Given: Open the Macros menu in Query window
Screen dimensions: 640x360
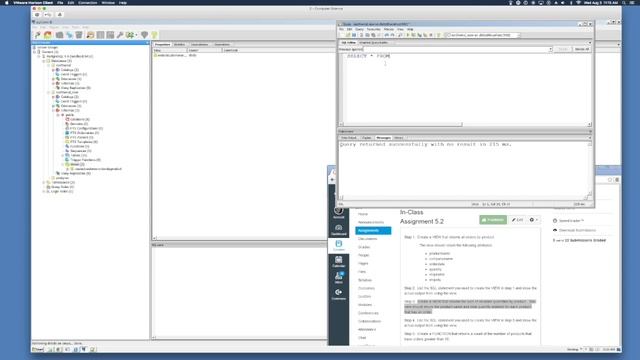Looking at the screenshot, I should (389, 29).
